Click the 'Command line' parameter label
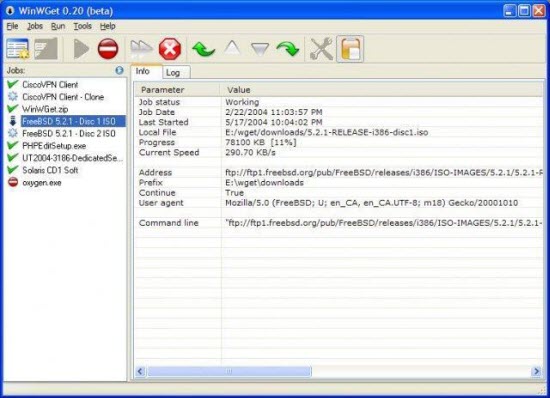550x398 pixels. tap(169, 223)
